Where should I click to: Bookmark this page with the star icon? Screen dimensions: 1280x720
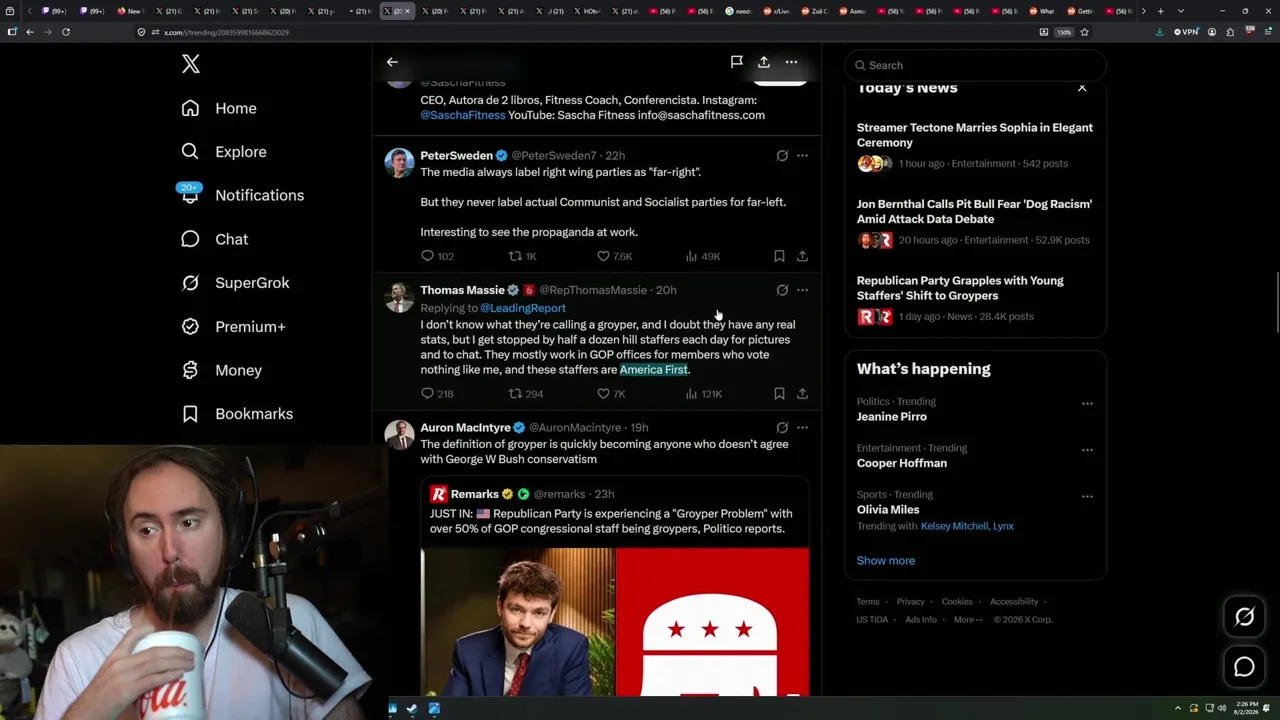(1084, 32)
